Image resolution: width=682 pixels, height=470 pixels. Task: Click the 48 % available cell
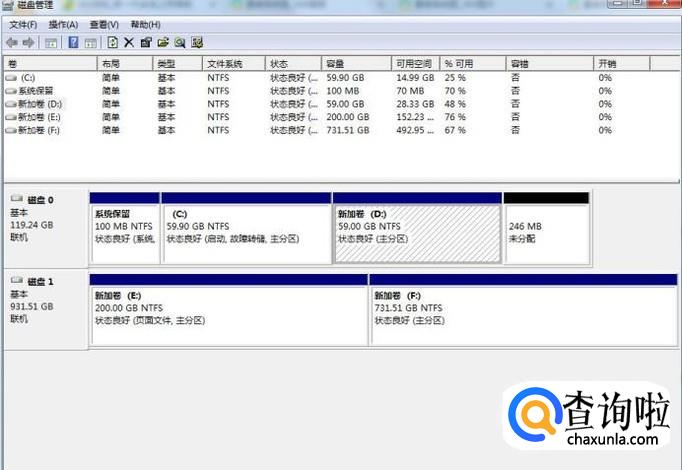pos(455,104)
